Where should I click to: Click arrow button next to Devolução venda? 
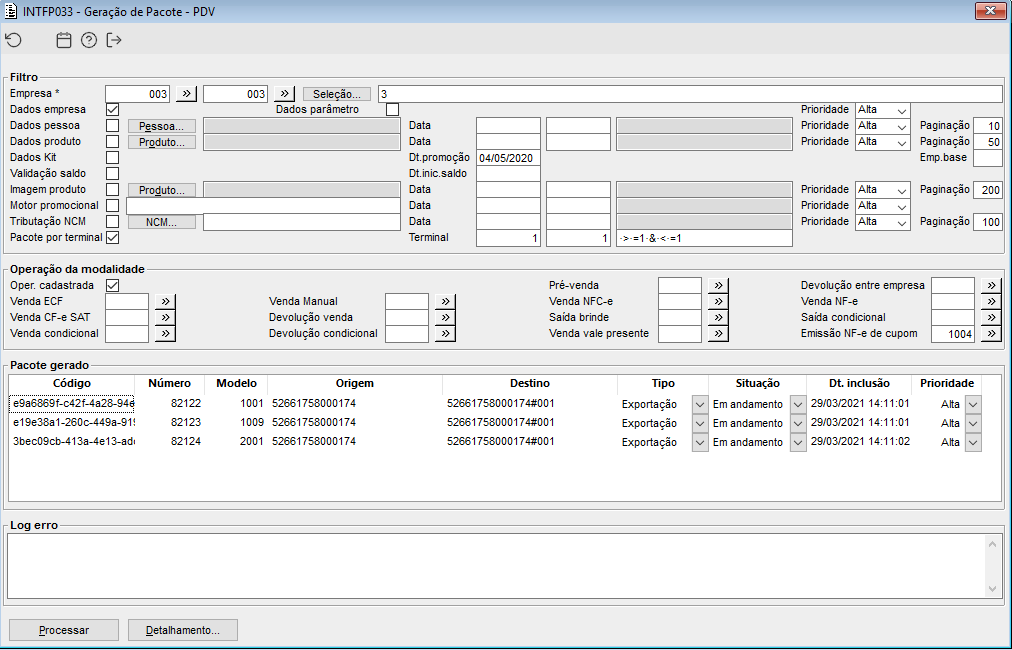[445, 318]
